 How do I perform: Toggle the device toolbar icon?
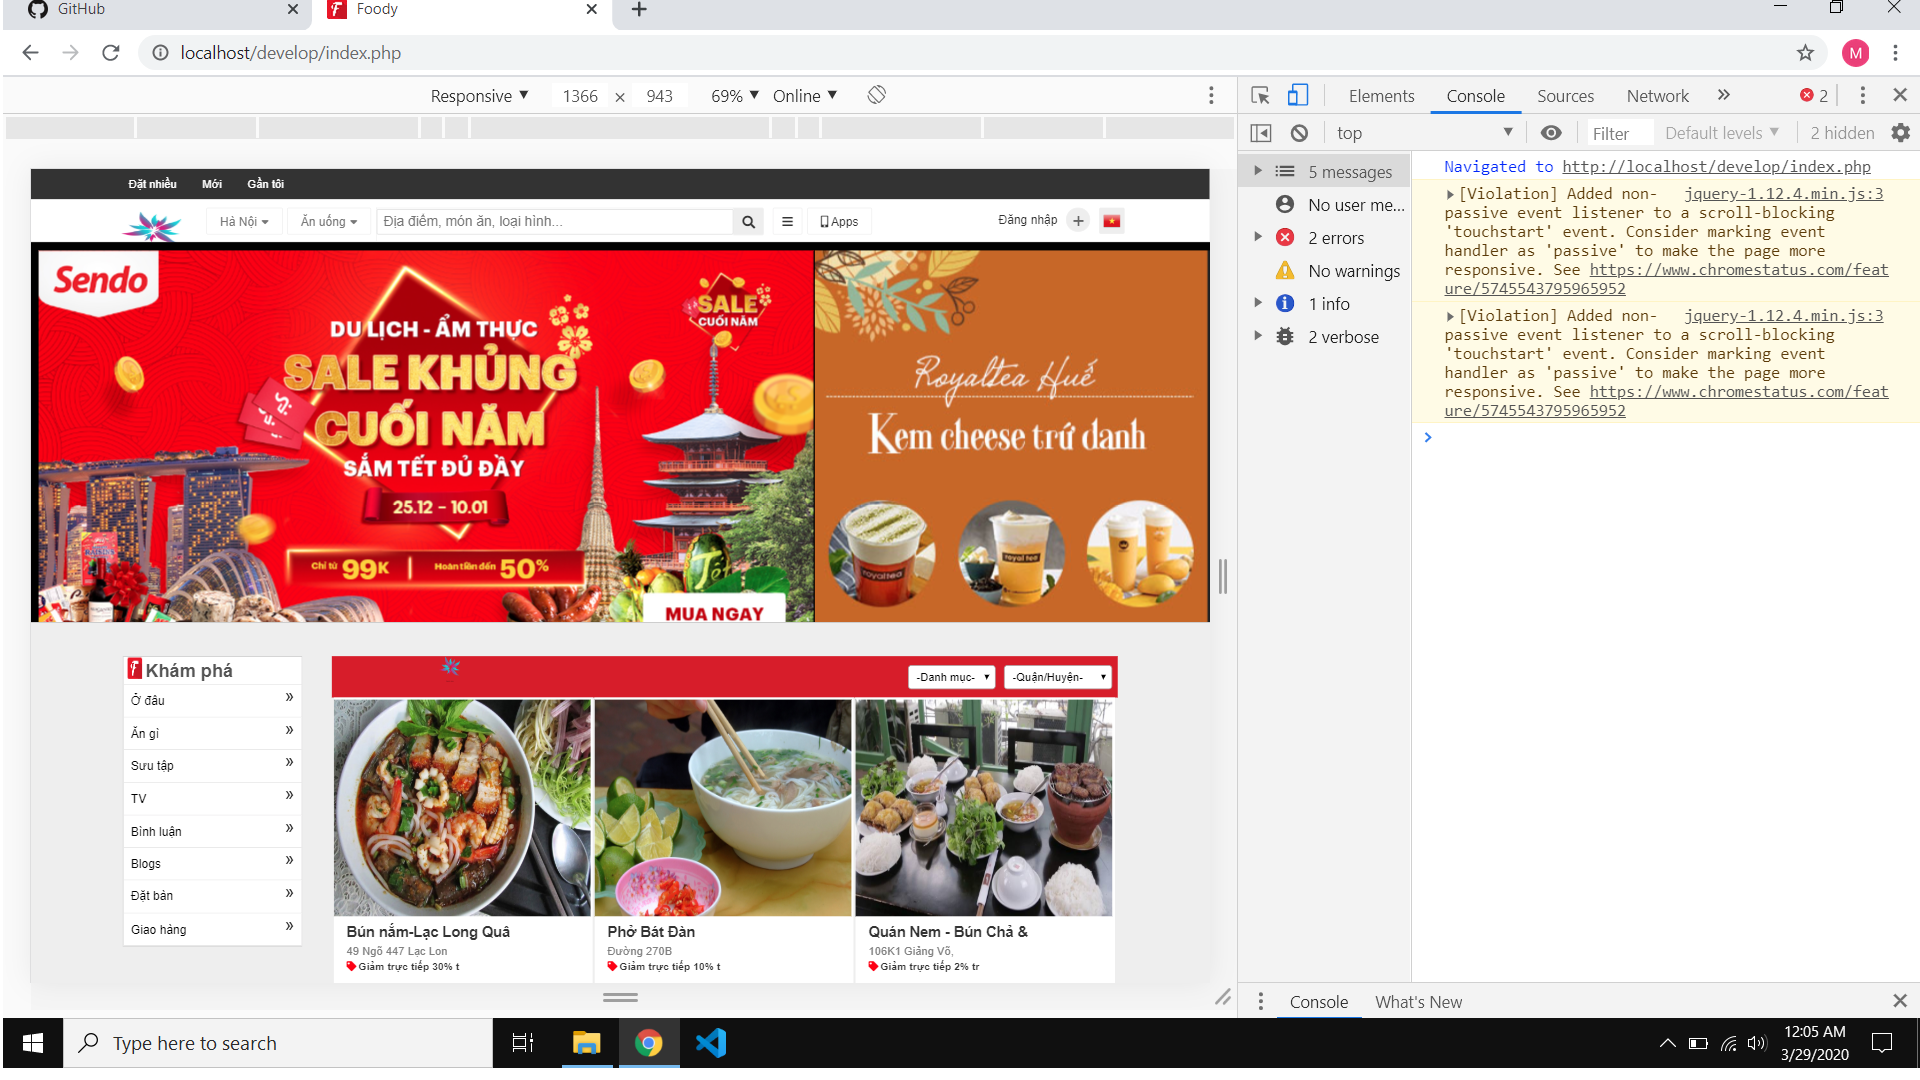(x=1298, y=95)
